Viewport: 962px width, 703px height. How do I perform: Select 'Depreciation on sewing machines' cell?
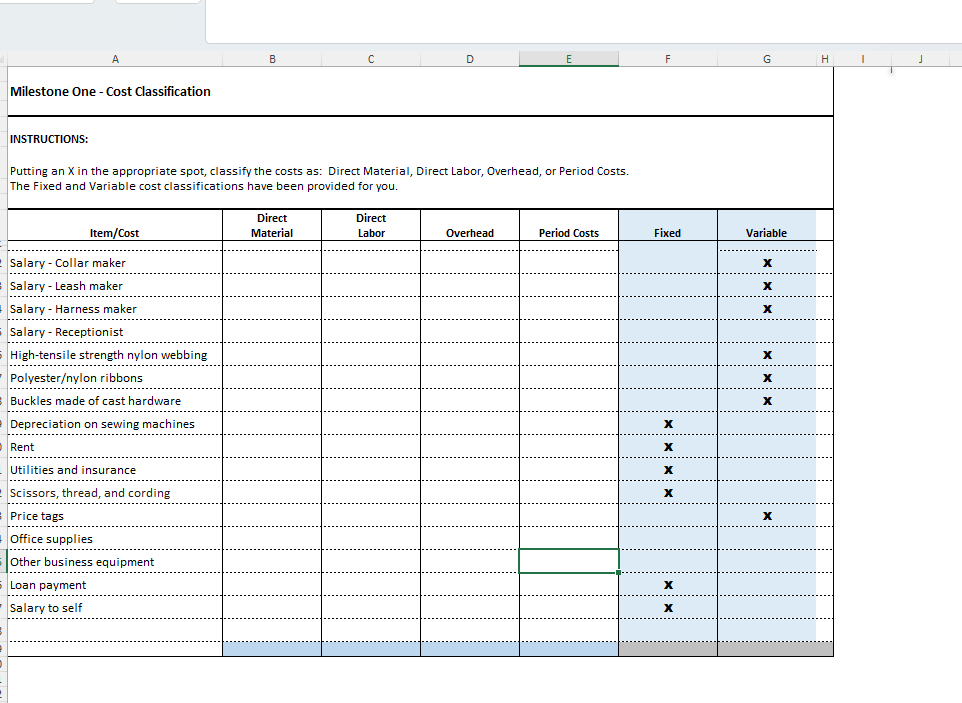[115, 424]
